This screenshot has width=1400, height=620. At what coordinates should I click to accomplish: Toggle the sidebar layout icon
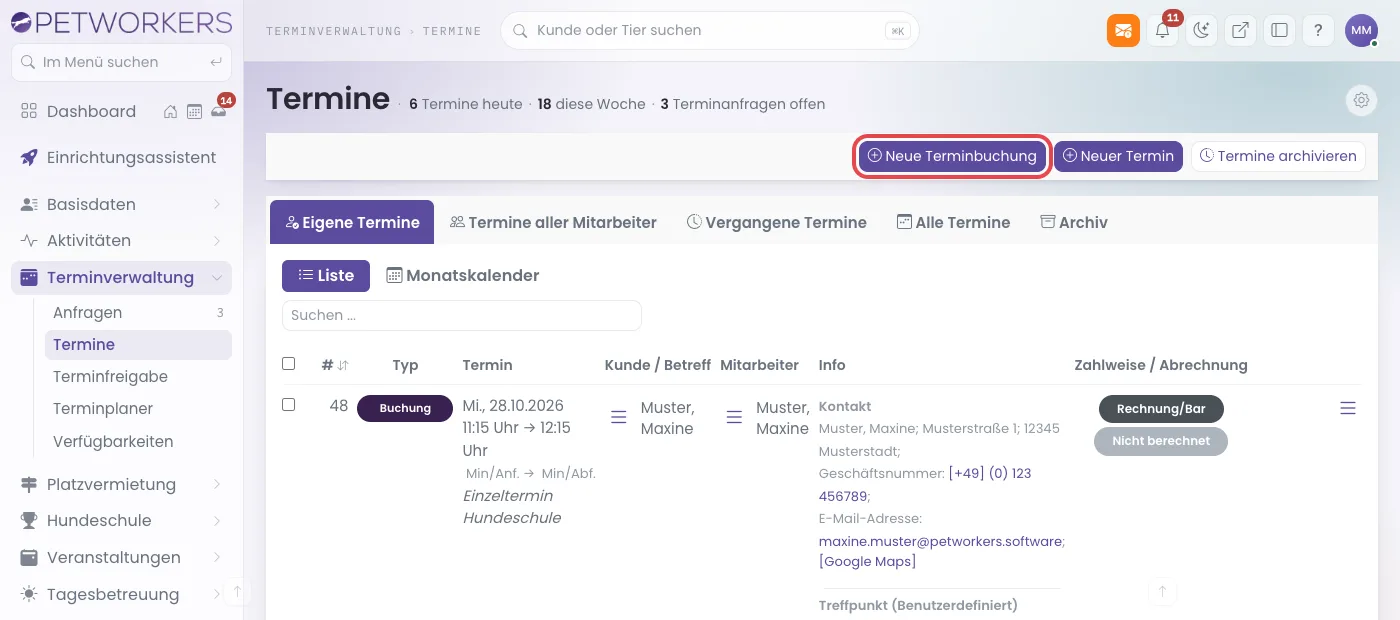click(x=1279, y=30)
